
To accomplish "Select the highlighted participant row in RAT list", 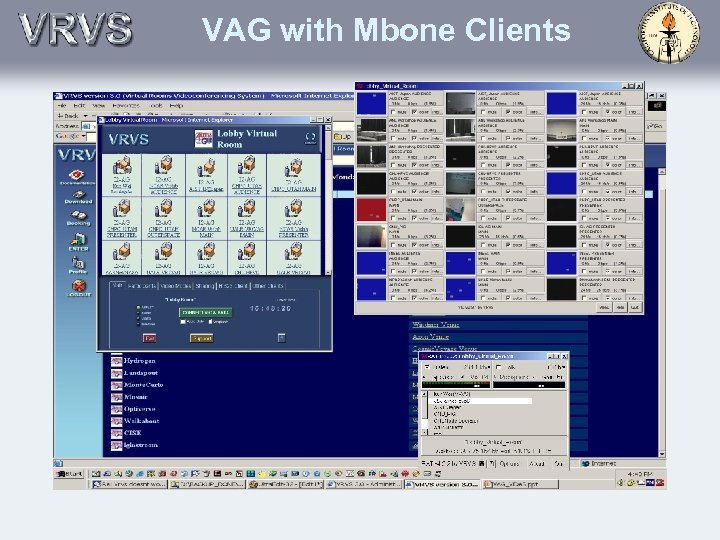I will [x=480, y=401].
